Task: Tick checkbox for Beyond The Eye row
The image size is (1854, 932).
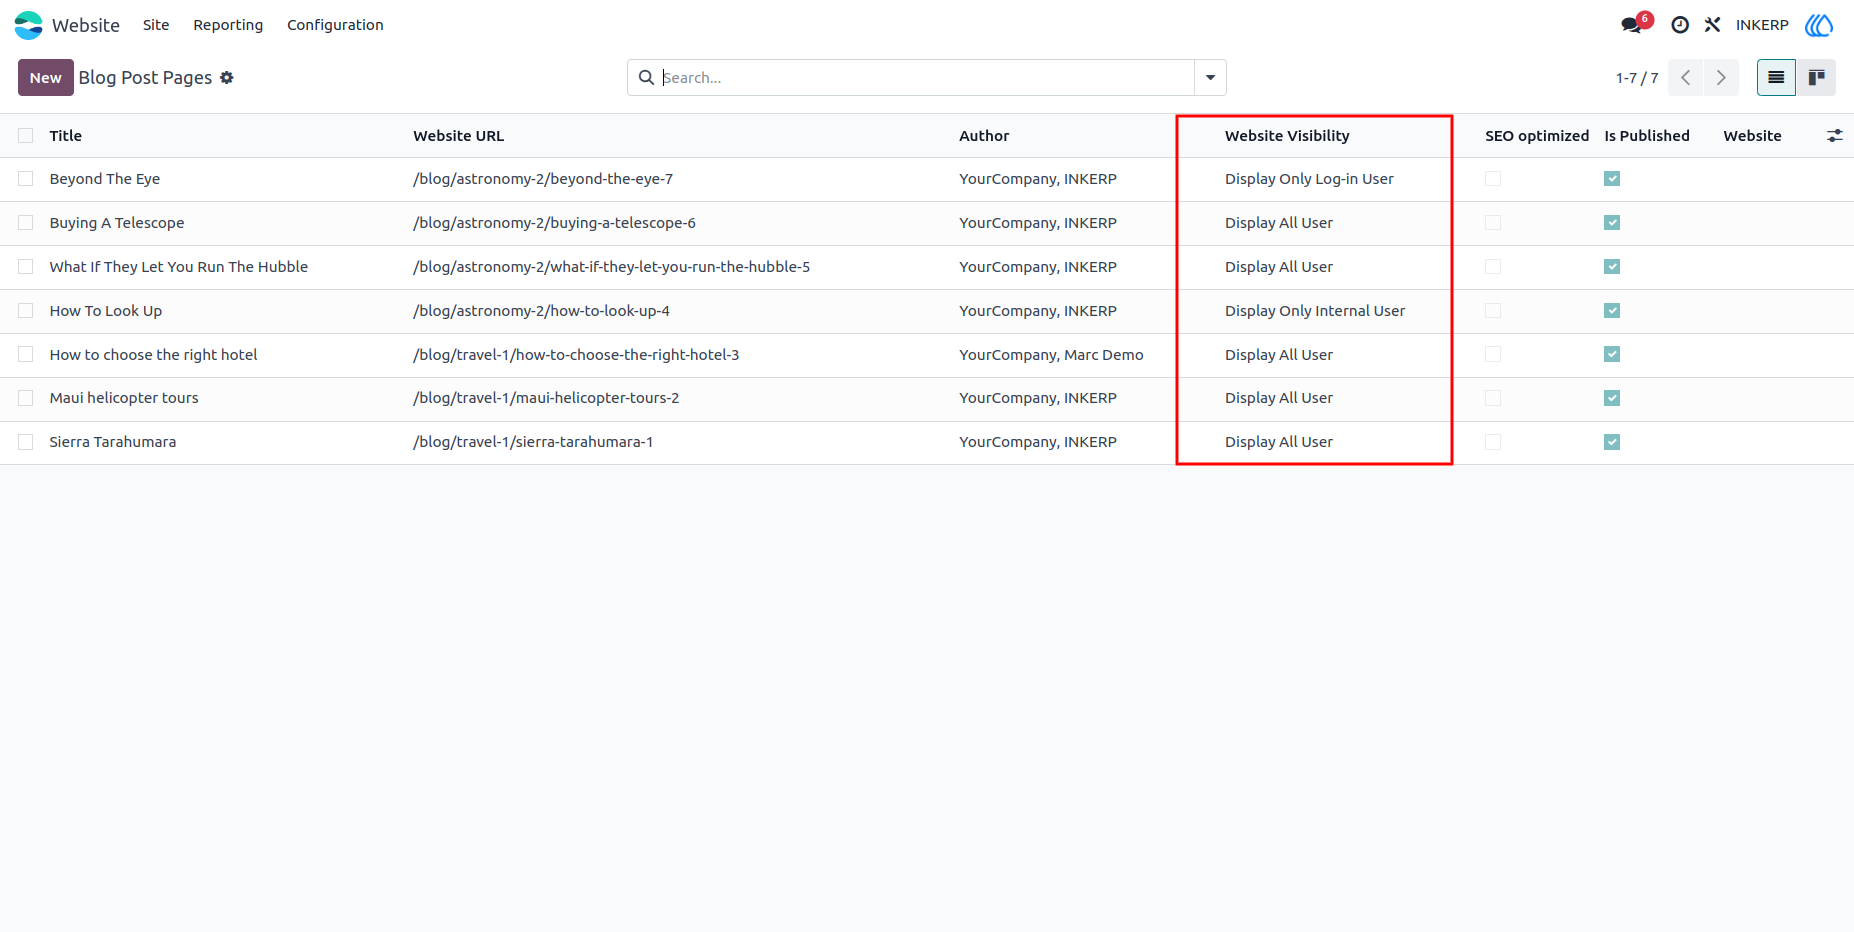Action: pos(26,179)
